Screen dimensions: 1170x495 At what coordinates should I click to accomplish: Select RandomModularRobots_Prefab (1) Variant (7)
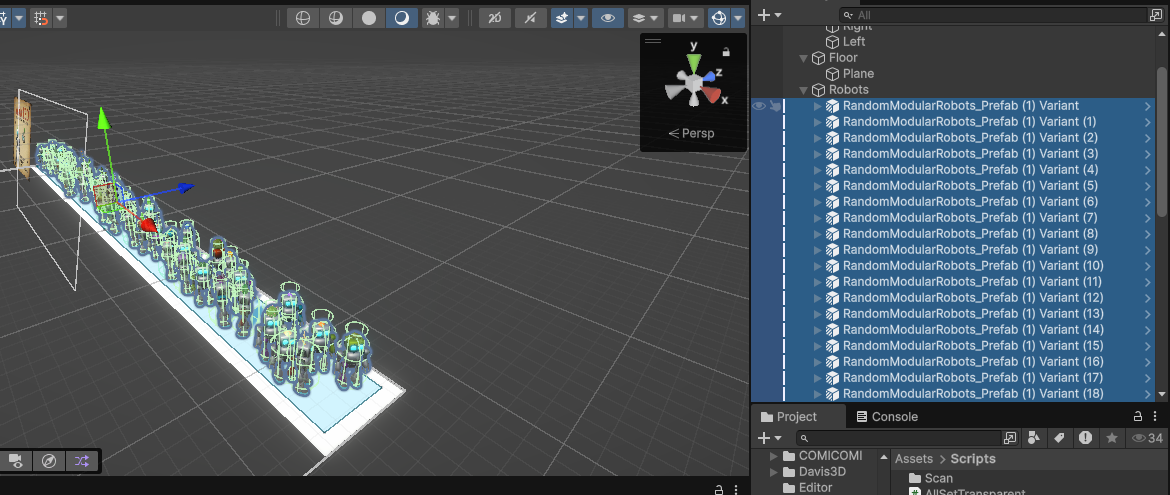[x=969, y=217]
